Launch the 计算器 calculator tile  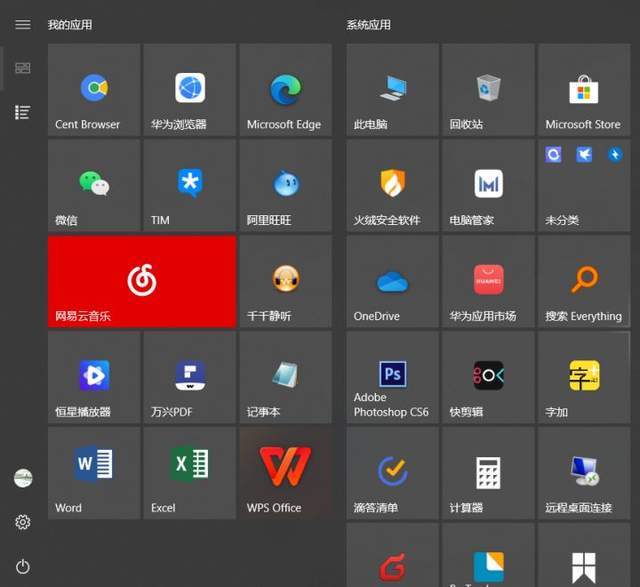[x=488, y=474]
